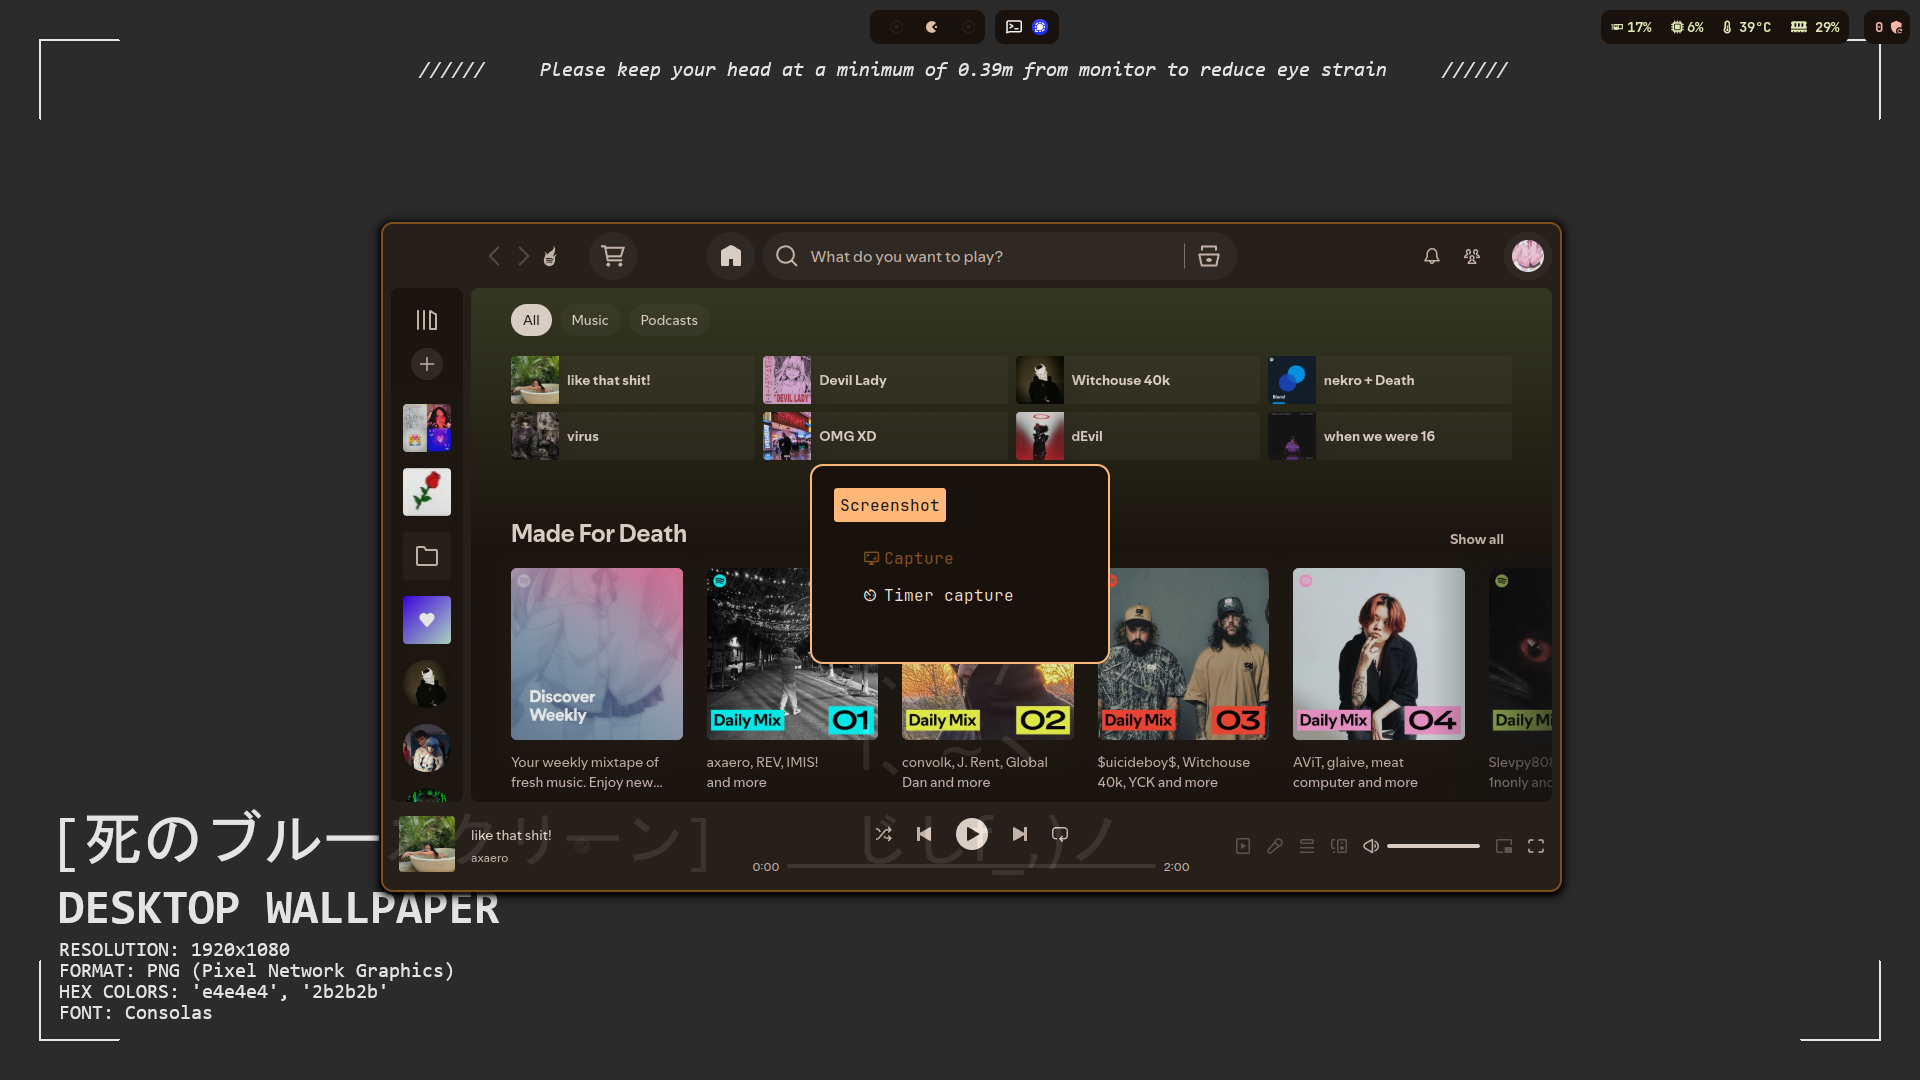Viewport: 1920px width, 1080px height.
Task: Choose Capture in Screenshot menu
Action: (x=909, y=558)
